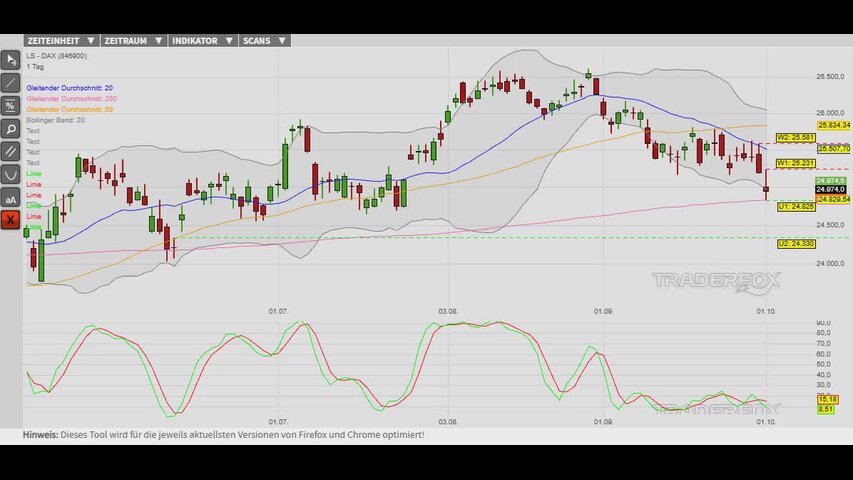Toggle the Gleitender Durchschnitt: 20 legend entry

click(x=70, y=88)
